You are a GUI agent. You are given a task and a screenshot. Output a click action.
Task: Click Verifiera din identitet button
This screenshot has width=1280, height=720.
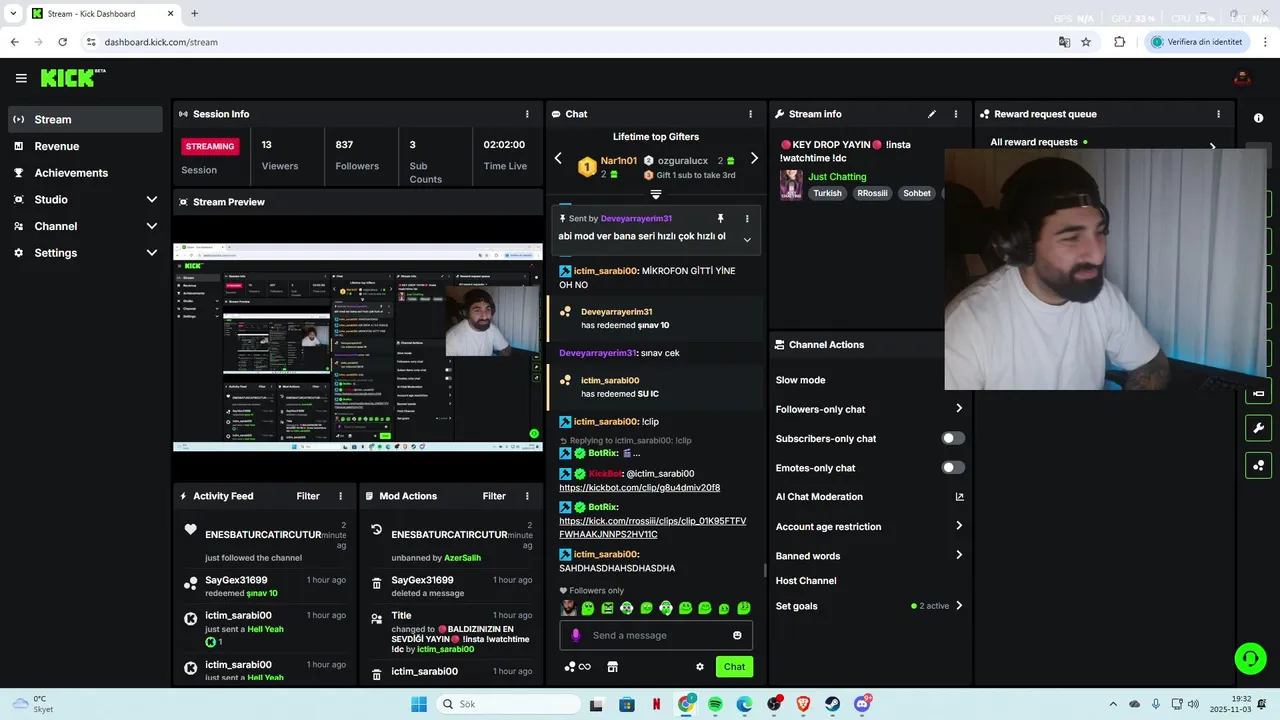pyautogui.click(x=1196, y=42)
